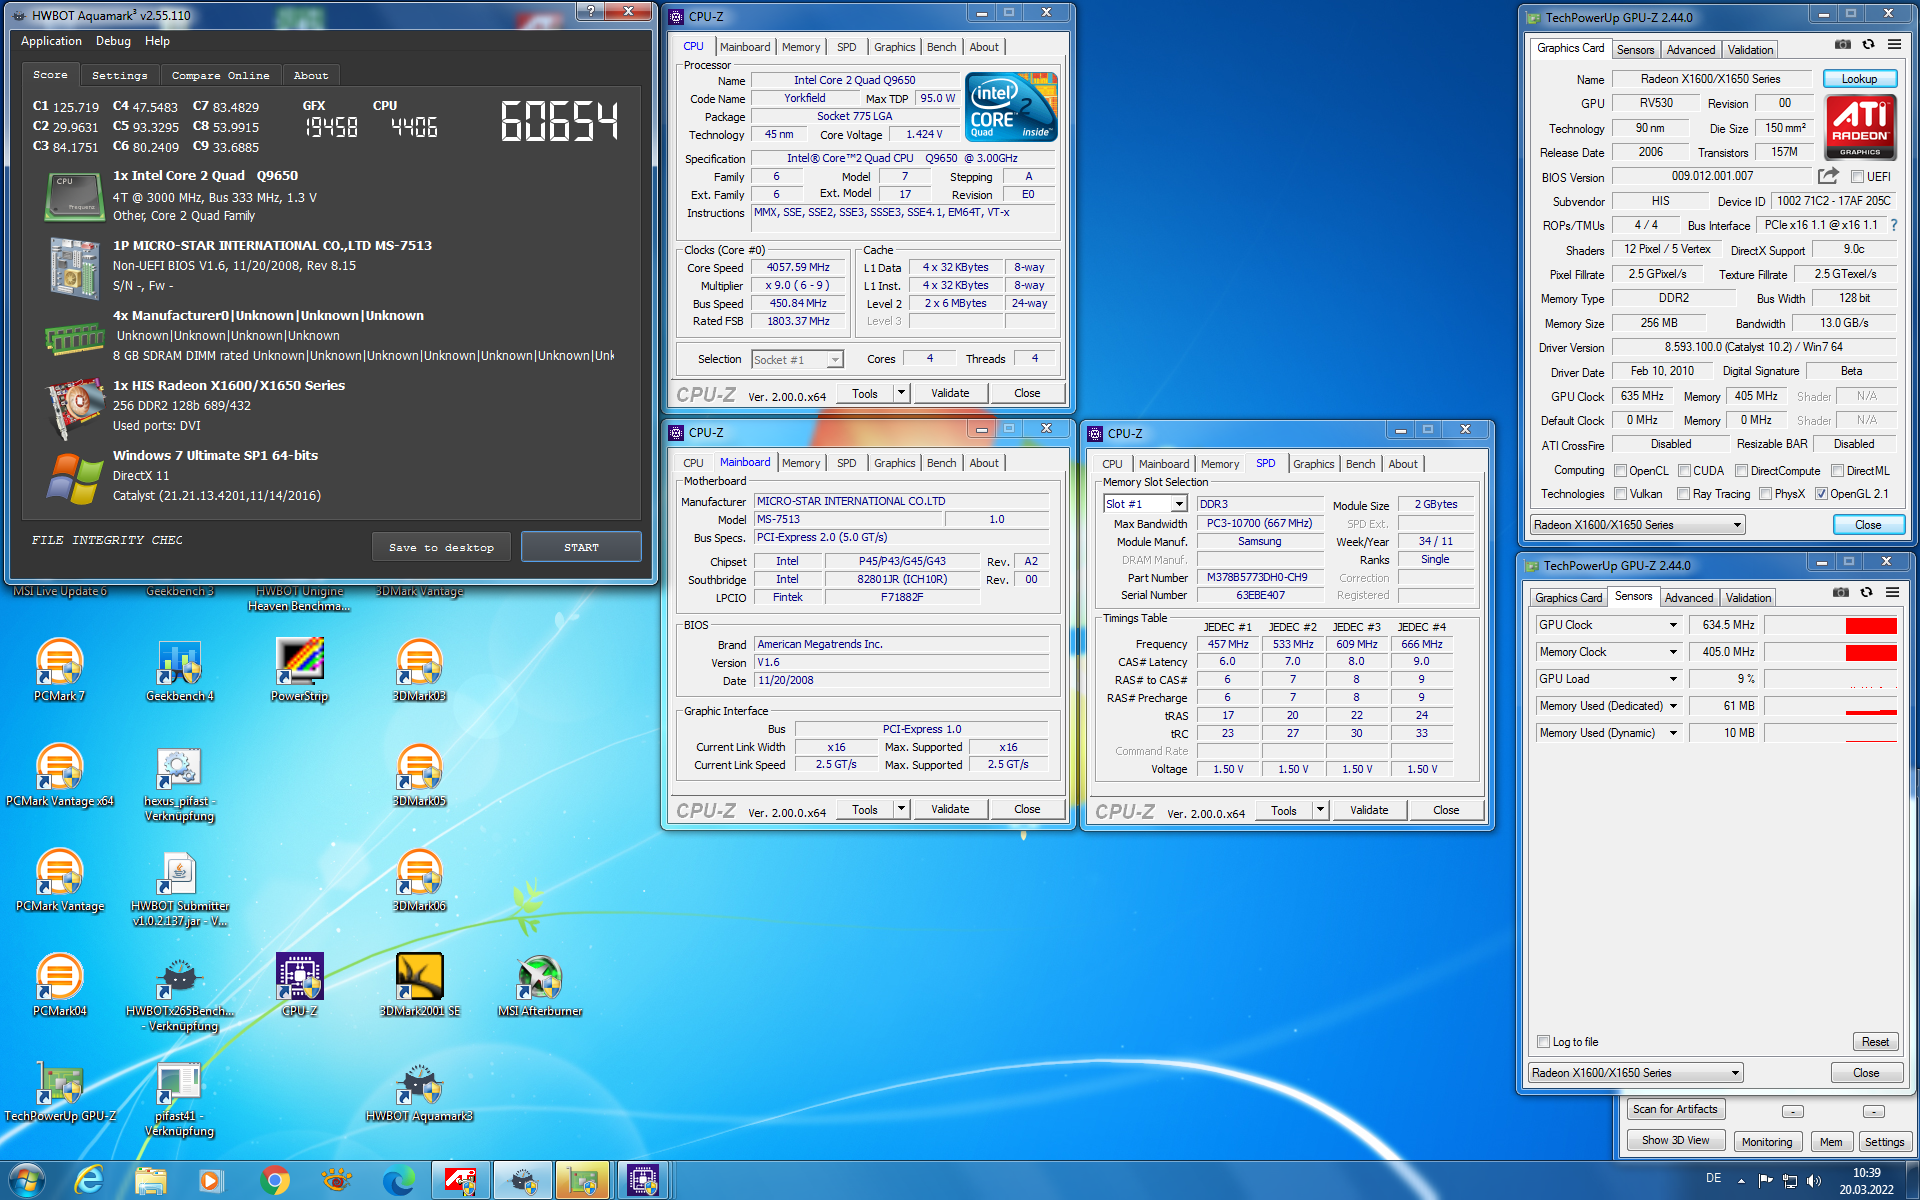Open the Geekbench 4 desktop icon
This screenshot has height=1200, width=1920.
pos(180,670)
